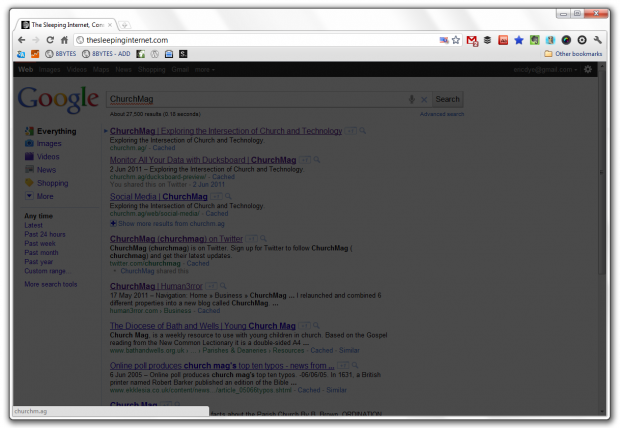Open the red extension icon beside Buffer
Viewport: 620px width, 428px height.
503,40
